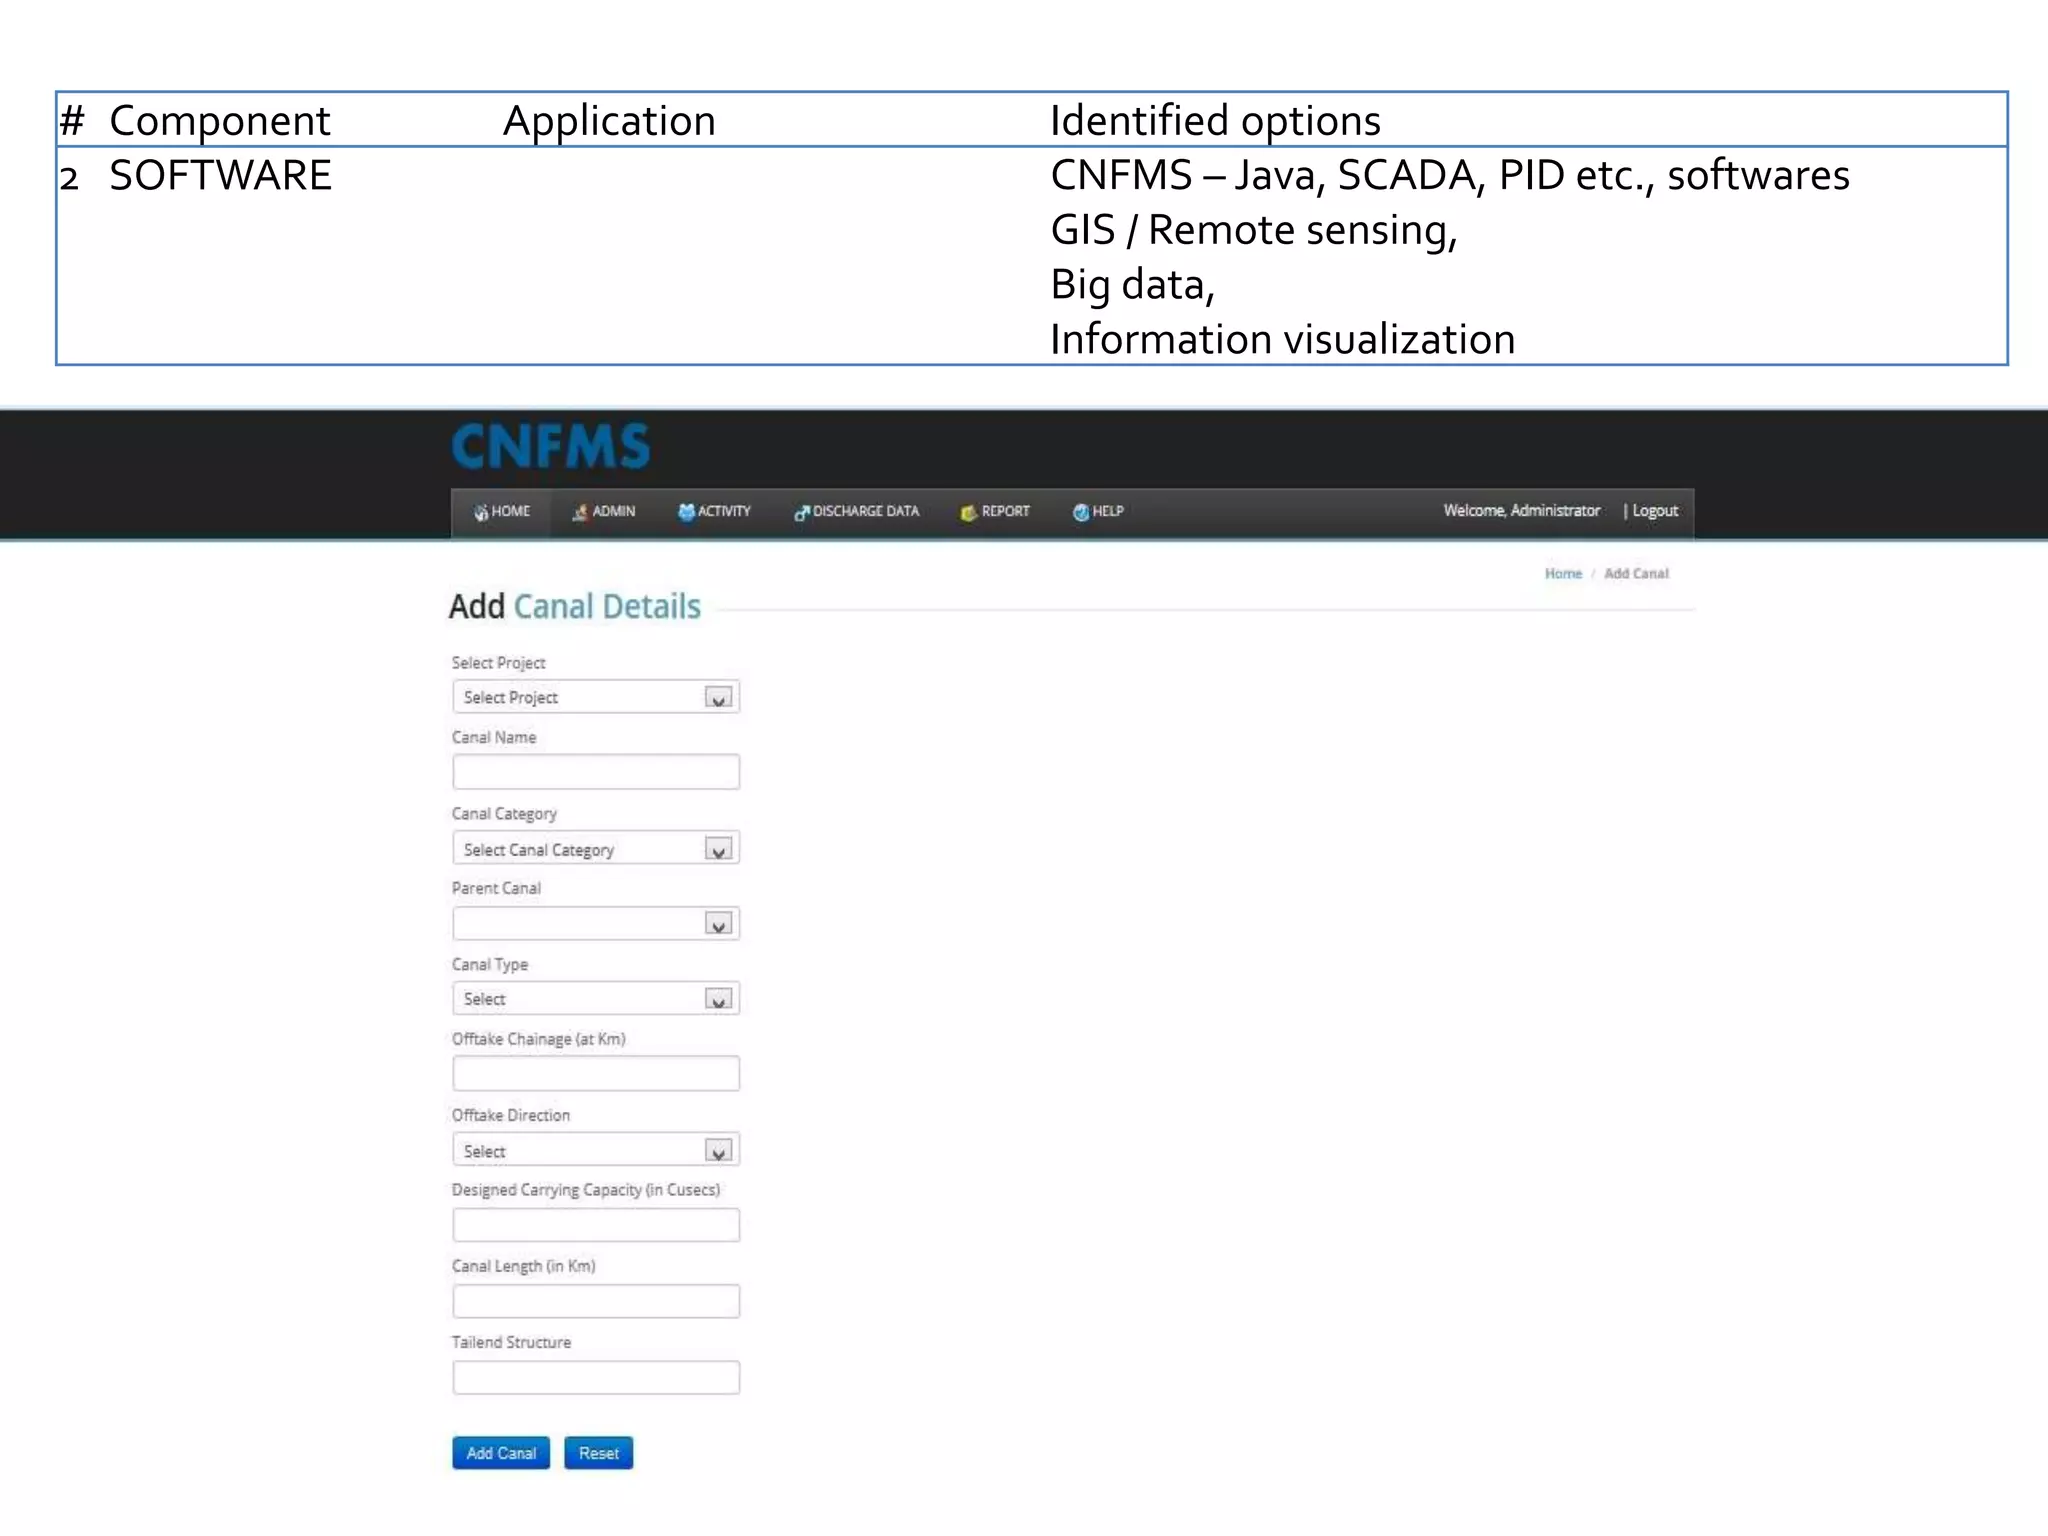Viewport: 2048px width, 1536px height.
Task: Open the REPORT menu
Action: 995,511
